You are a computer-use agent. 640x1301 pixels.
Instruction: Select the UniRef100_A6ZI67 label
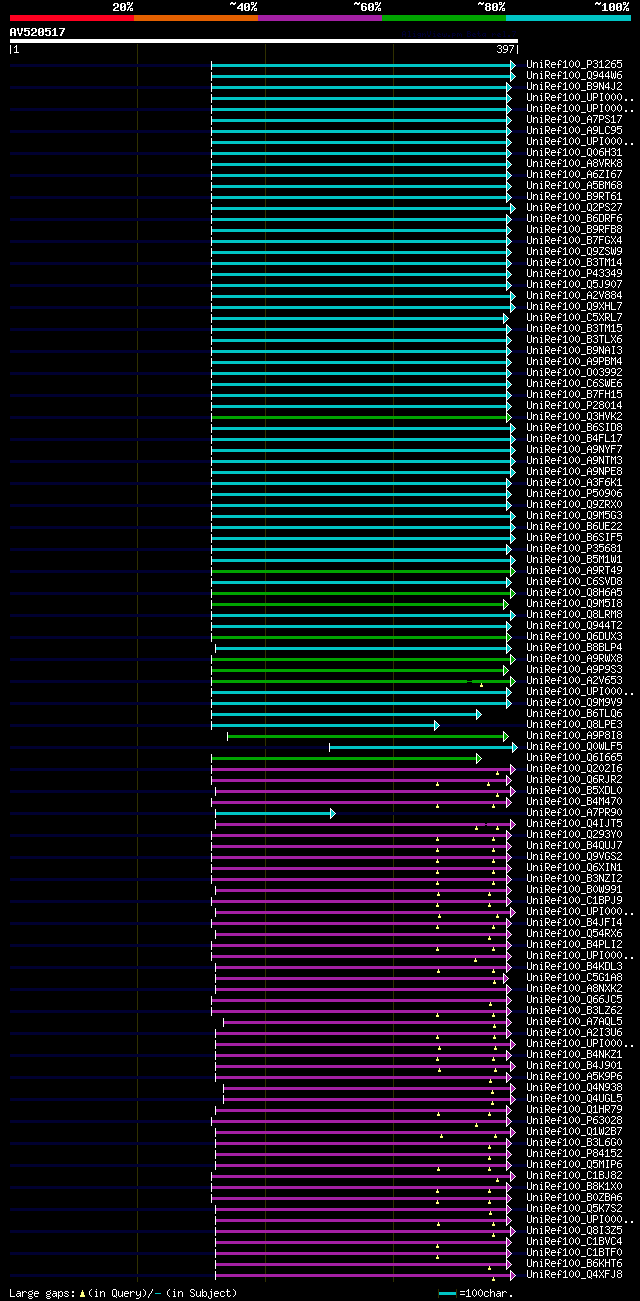(574, 175)
